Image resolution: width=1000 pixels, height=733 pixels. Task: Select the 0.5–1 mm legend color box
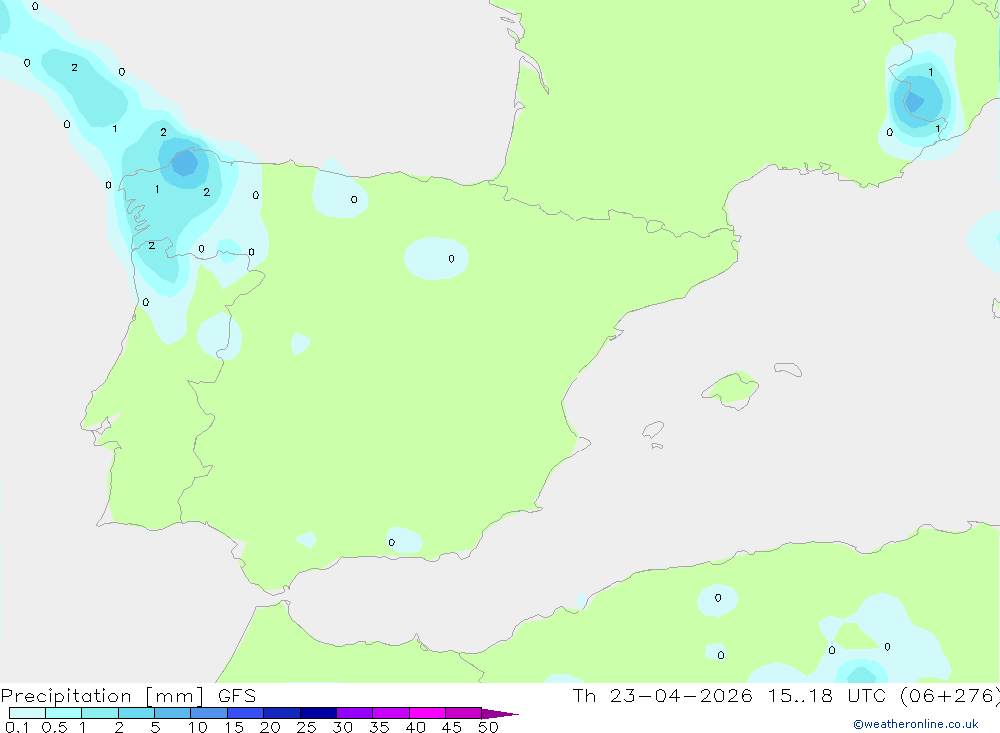63,713
